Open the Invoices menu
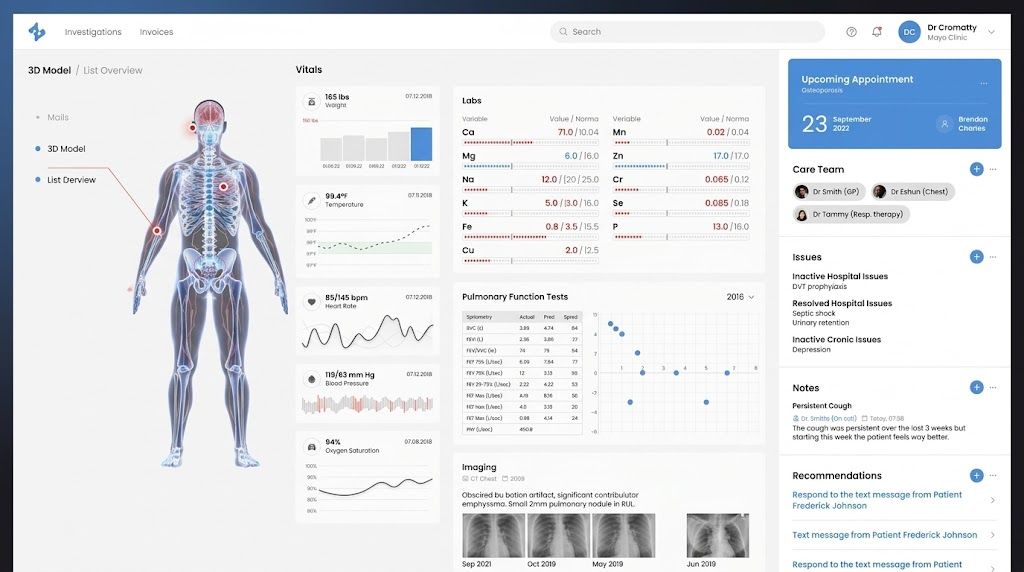 (x=156, y=32)
